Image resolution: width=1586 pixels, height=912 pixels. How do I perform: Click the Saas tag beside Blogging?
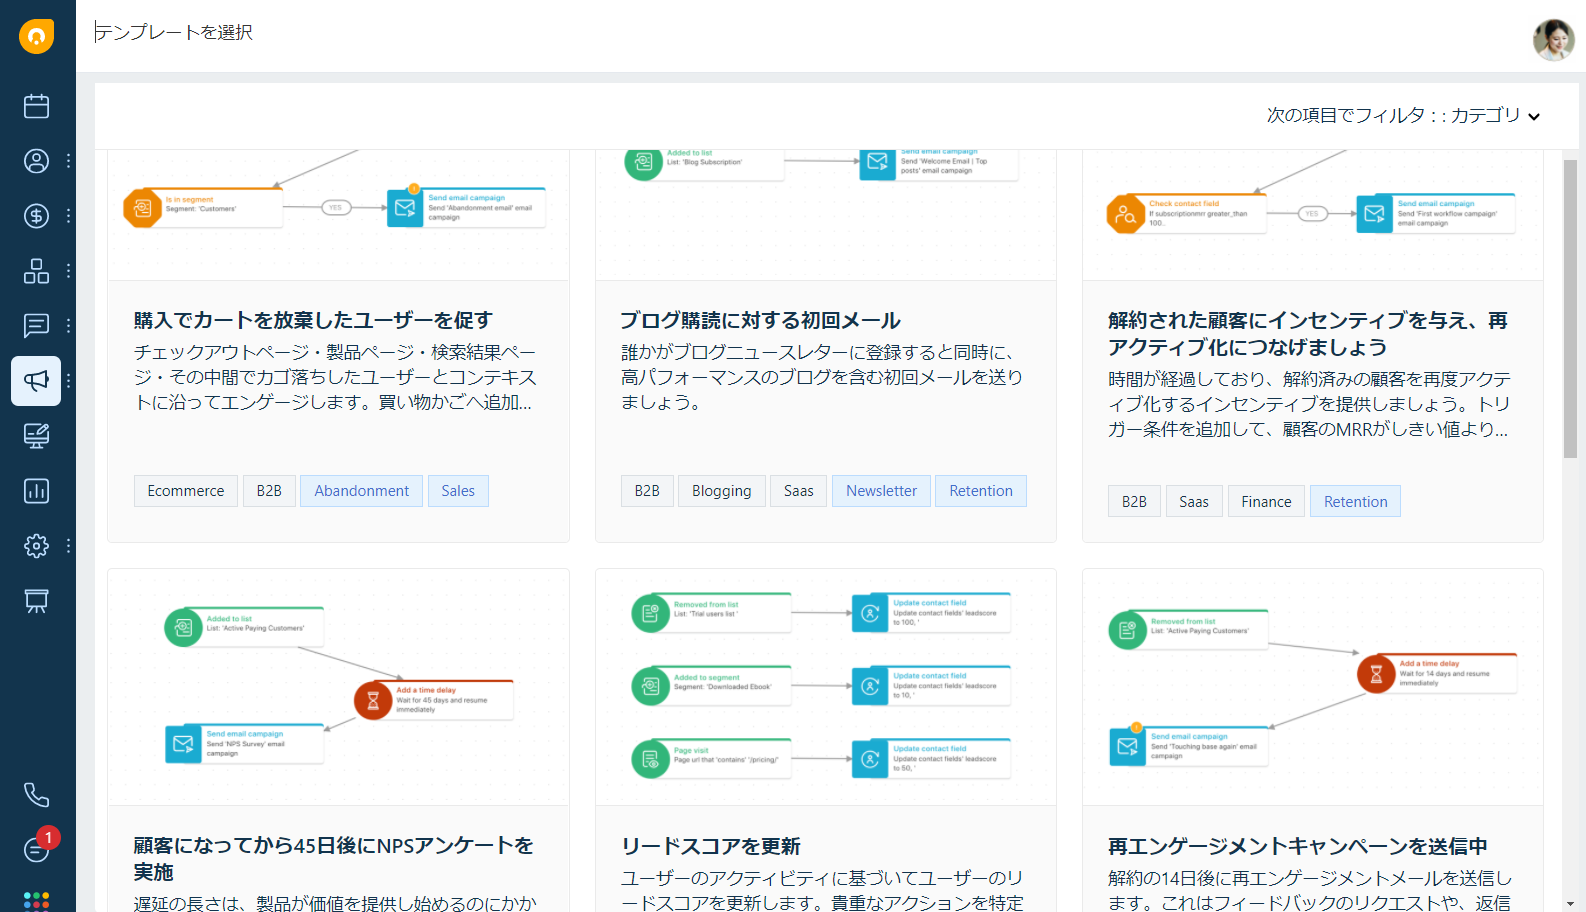coord(799,491)
